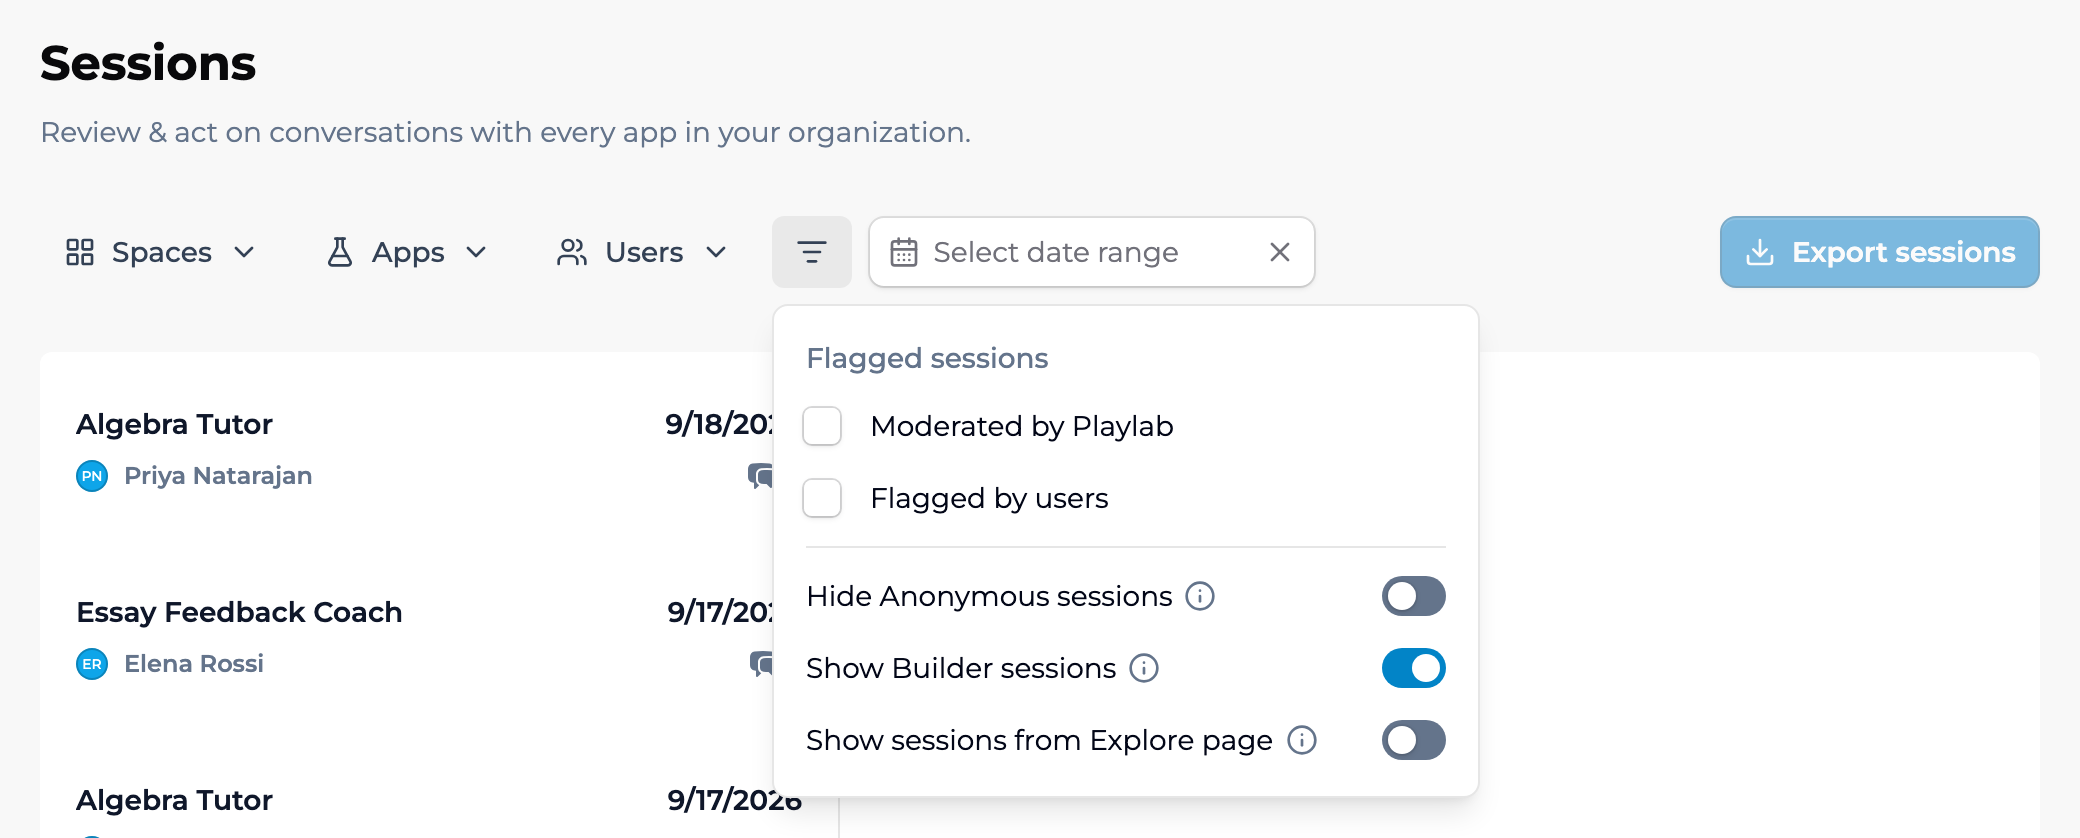Check the Moderated by Playlab checkbox
Image resolution: width=2080 pixels, height=838 pixels.
point(822,426)
